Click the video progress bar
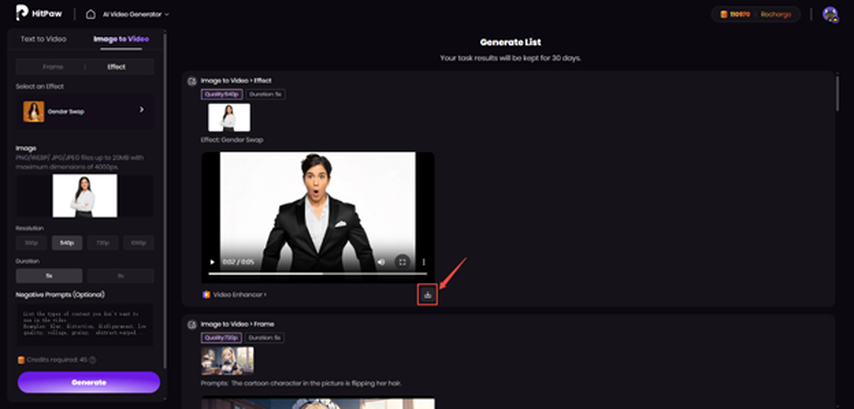This screenshot has width=854, height=409. pyautogui.click(x=317, y=273)
